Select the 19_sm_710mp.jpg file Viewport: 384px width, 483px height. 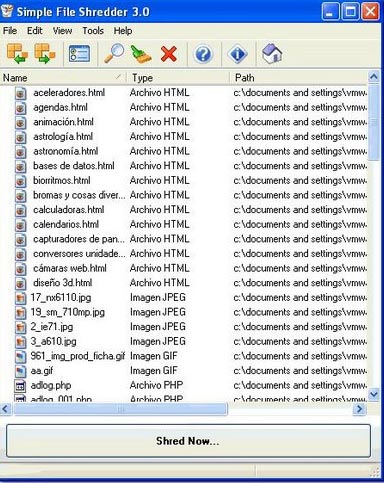pyautogui.click(x=68, y=313)
